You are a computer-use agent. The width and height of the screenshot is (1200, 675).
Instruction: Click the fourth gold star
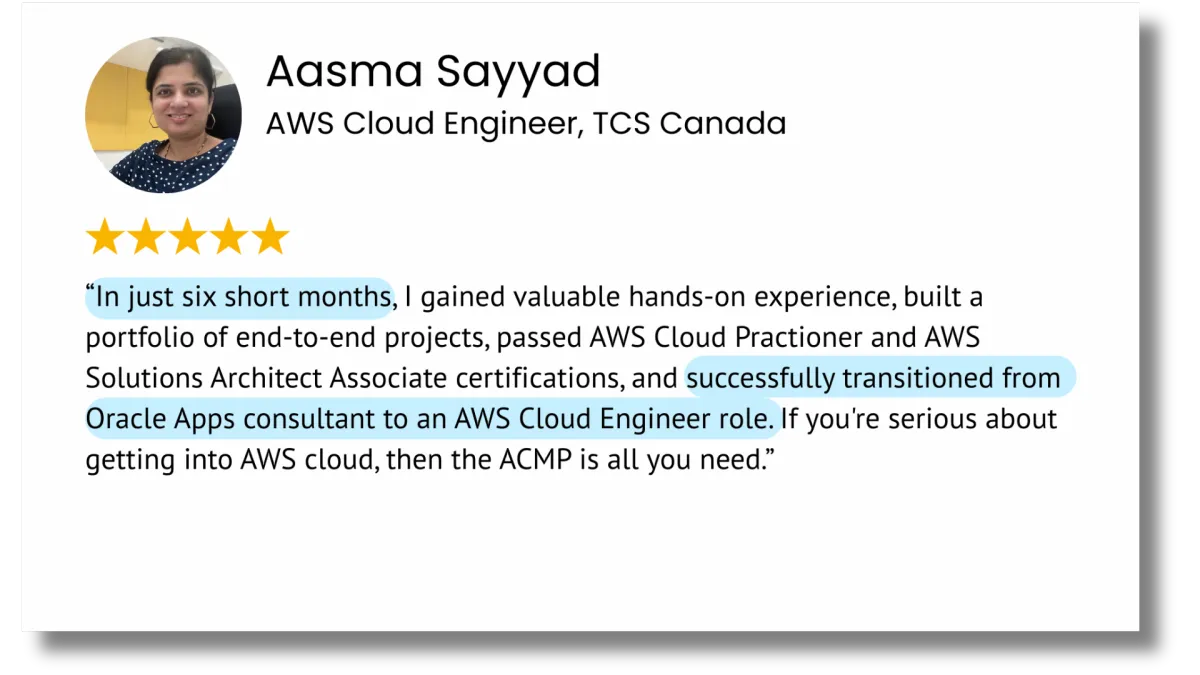(x=228, y=238)
